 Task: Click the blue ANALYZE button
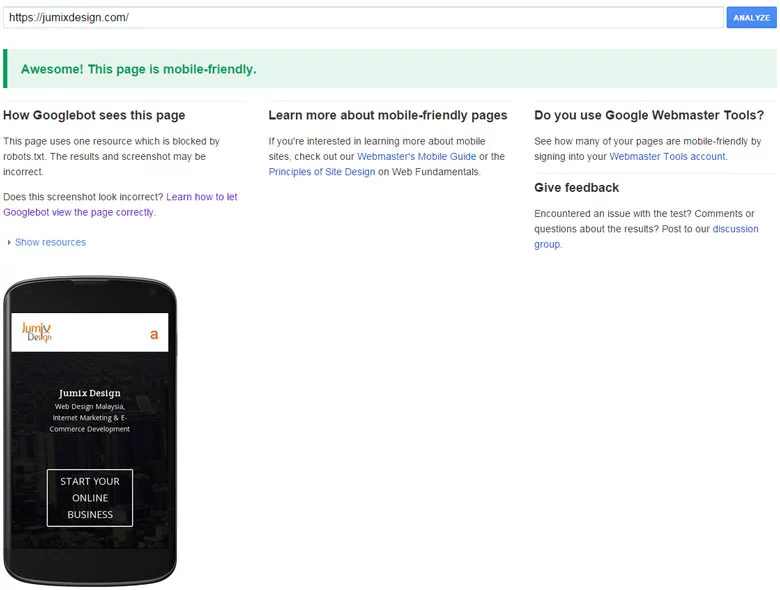tap(751, 17)
